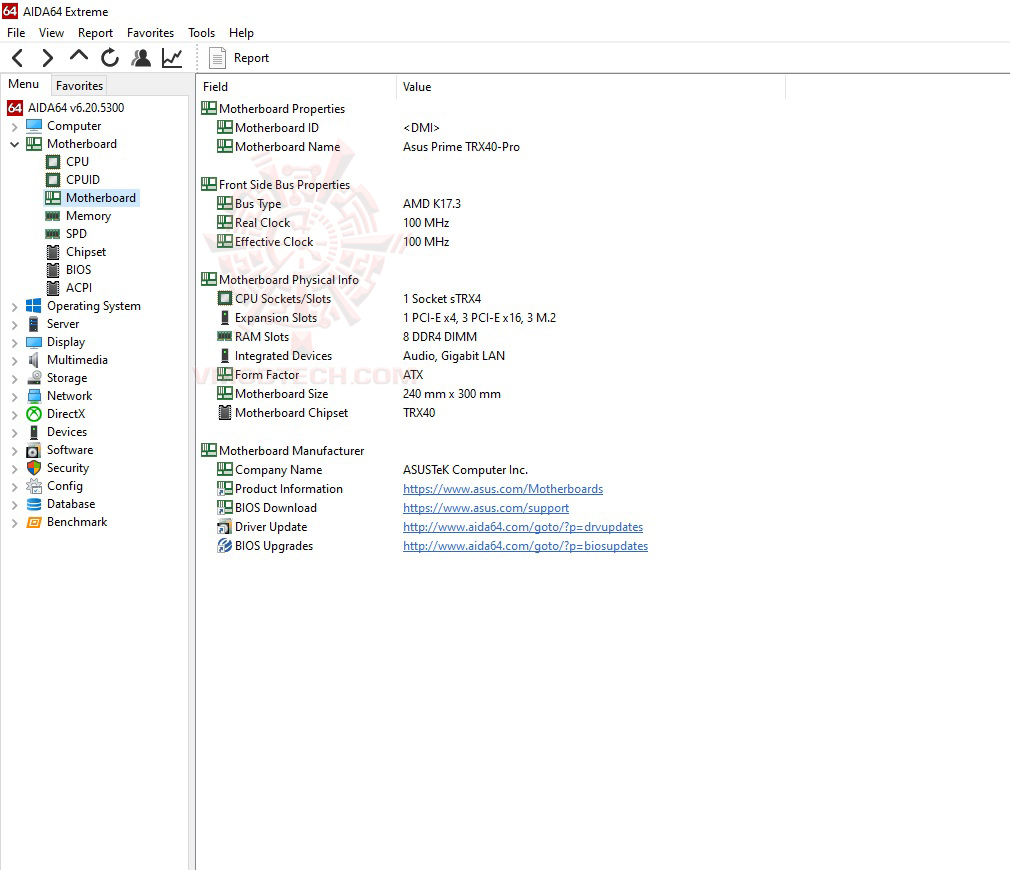
Task: Switch to the Favorites tab
Action: (79, 86)
